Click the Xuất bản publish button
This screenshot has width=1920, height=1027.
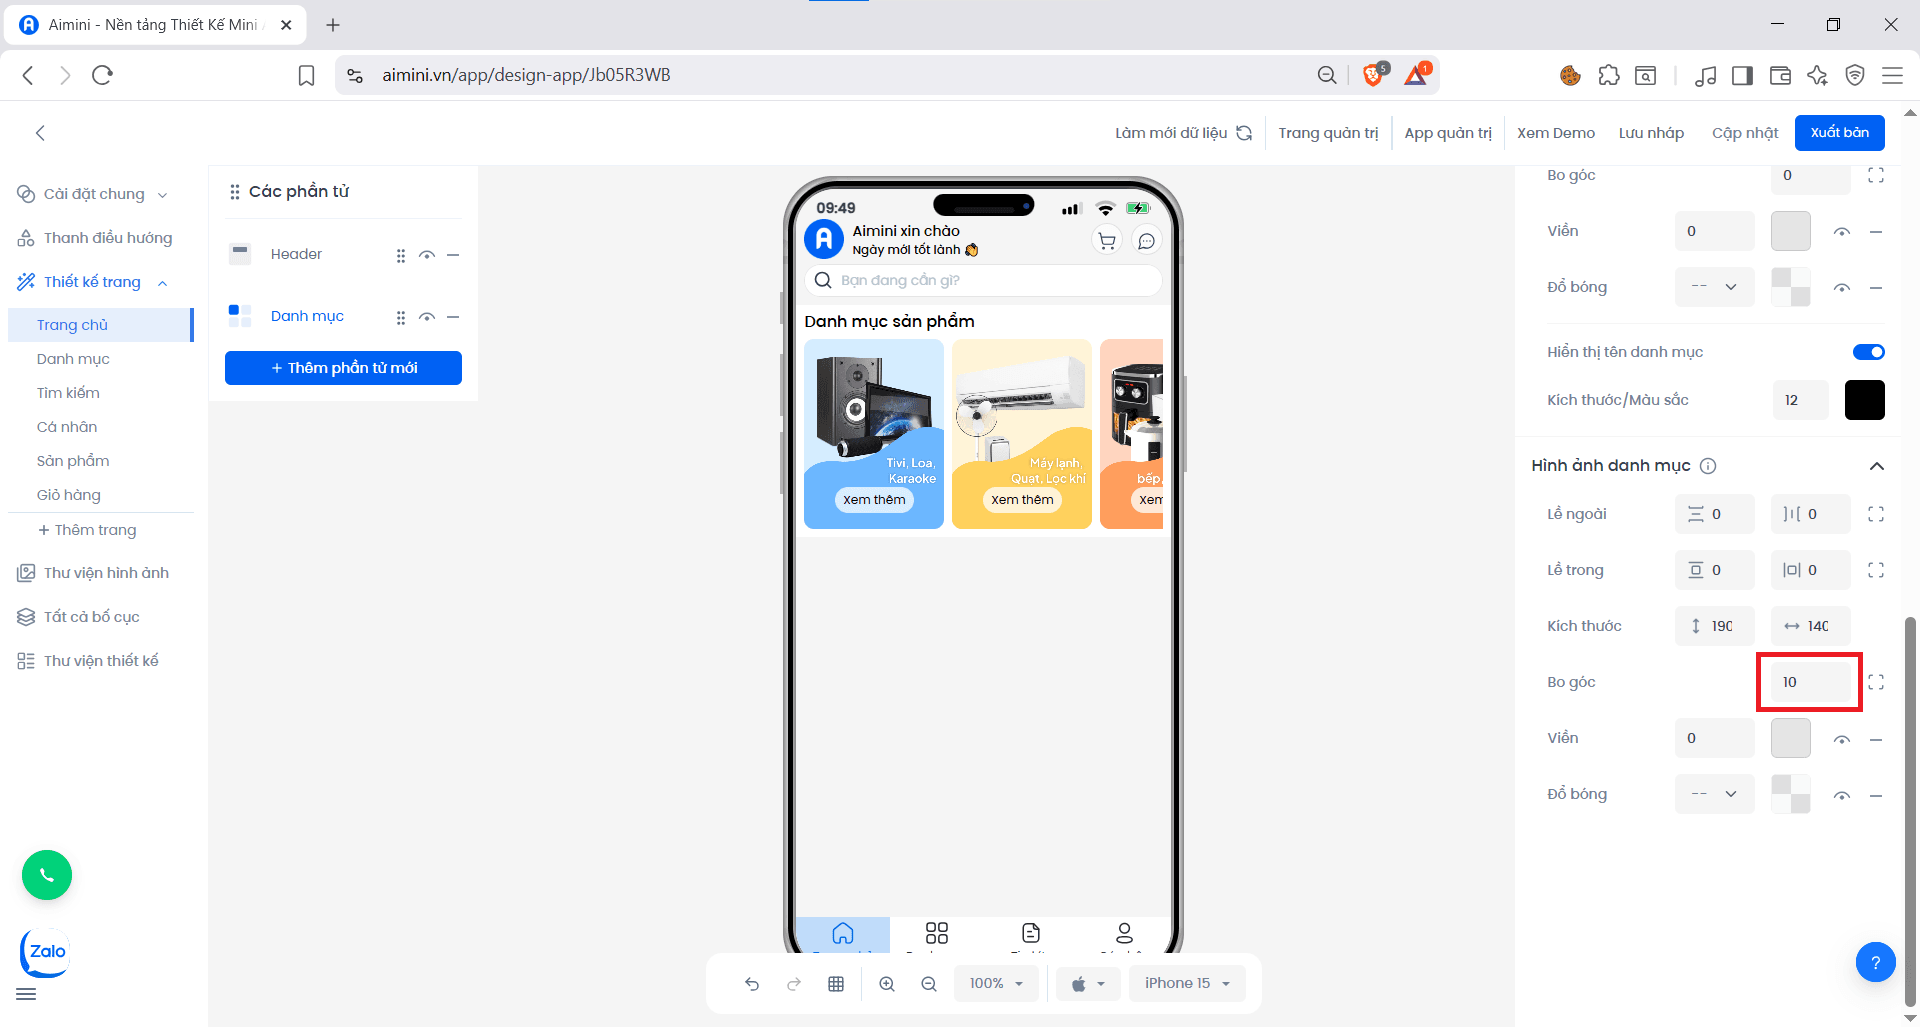(1839, 133)
